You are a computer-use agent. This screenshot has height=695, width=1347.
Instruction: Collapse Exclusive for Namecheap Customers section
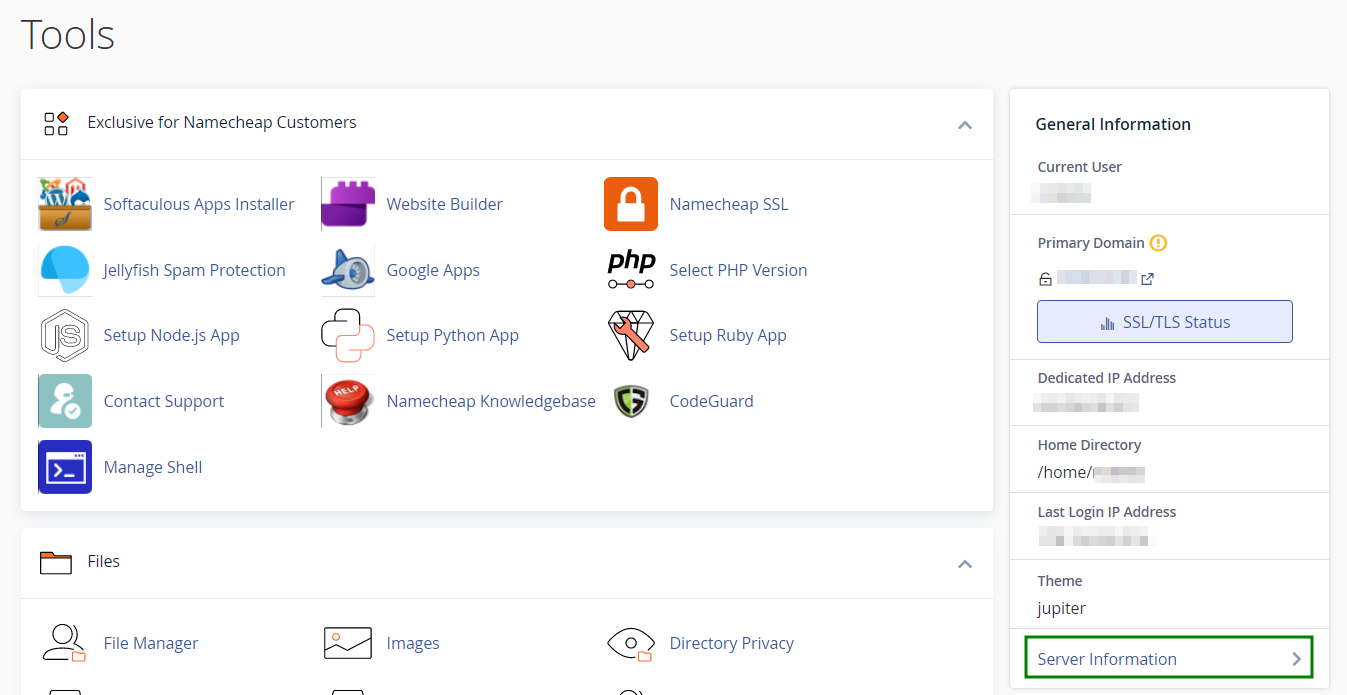coord(965,125)
